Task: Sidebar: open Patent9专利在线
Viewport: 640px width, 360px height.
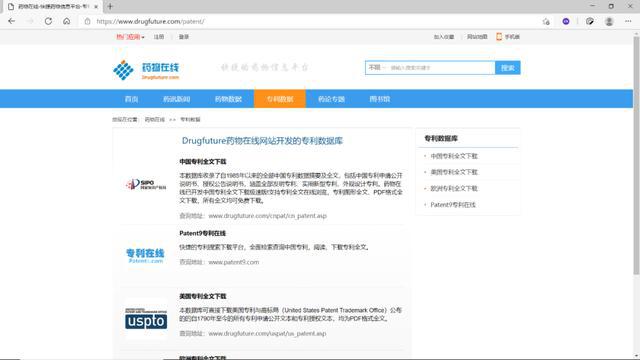Action: point(453,204)
